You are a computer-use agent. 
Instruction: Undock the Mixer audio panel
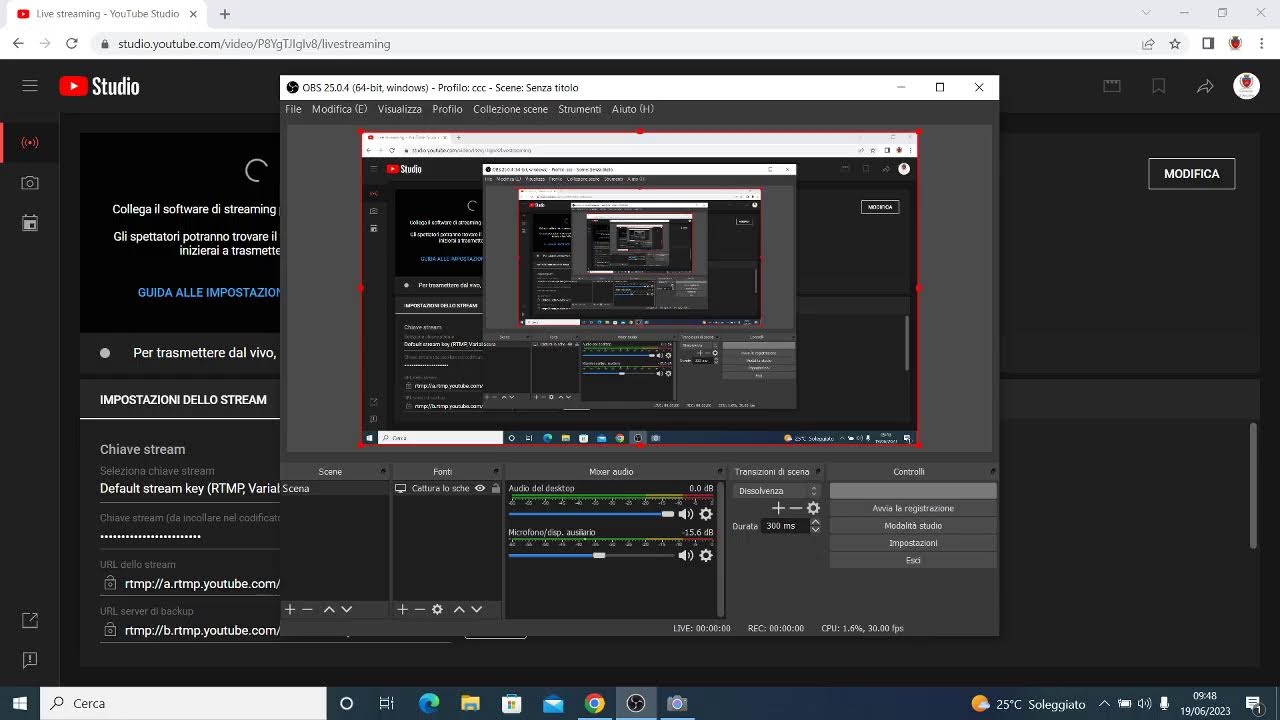coord(718,471)
